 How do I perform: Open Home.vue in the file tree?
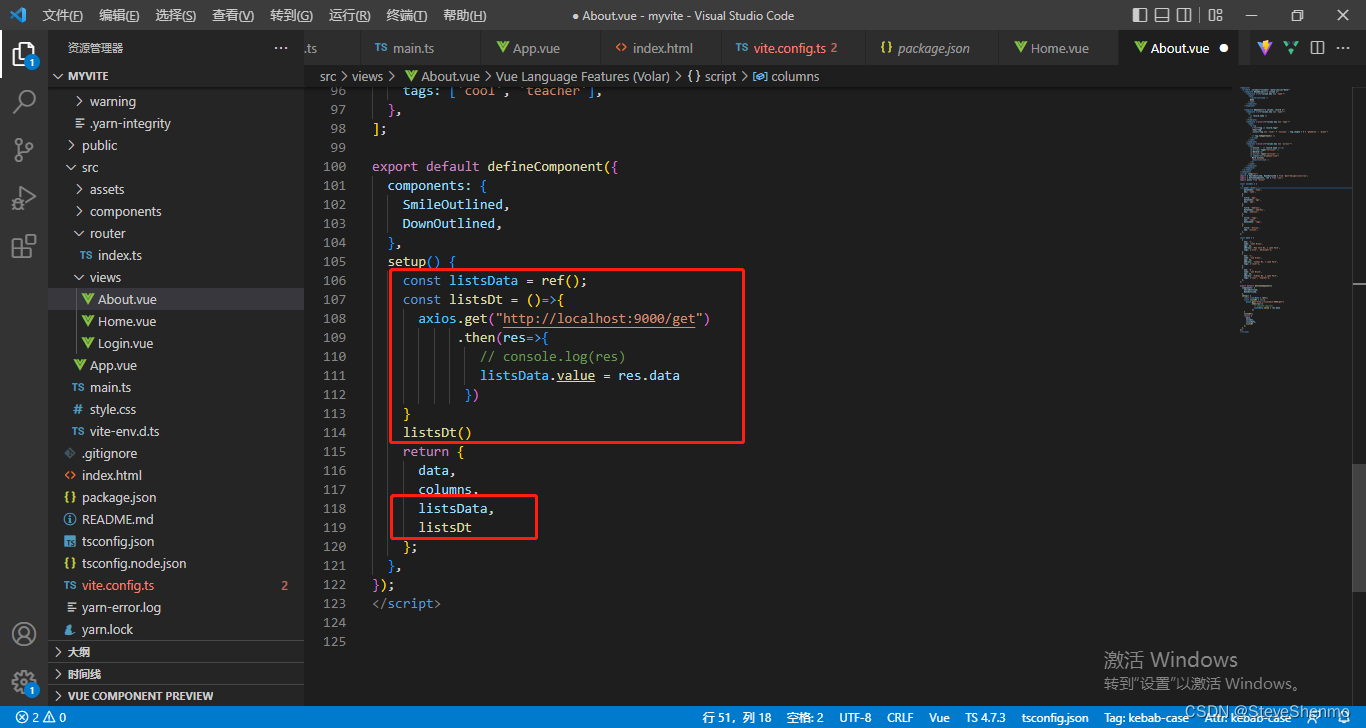point(176,321)
